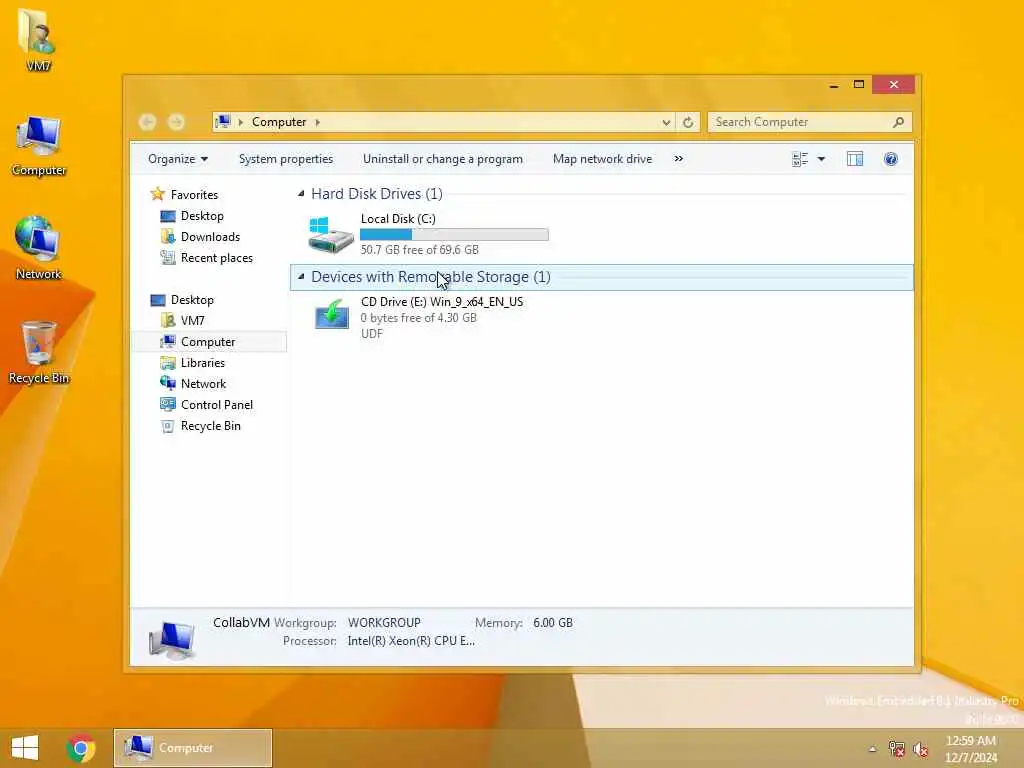Click the WORKGROUP value in details pane

click(x=384, y=622)
